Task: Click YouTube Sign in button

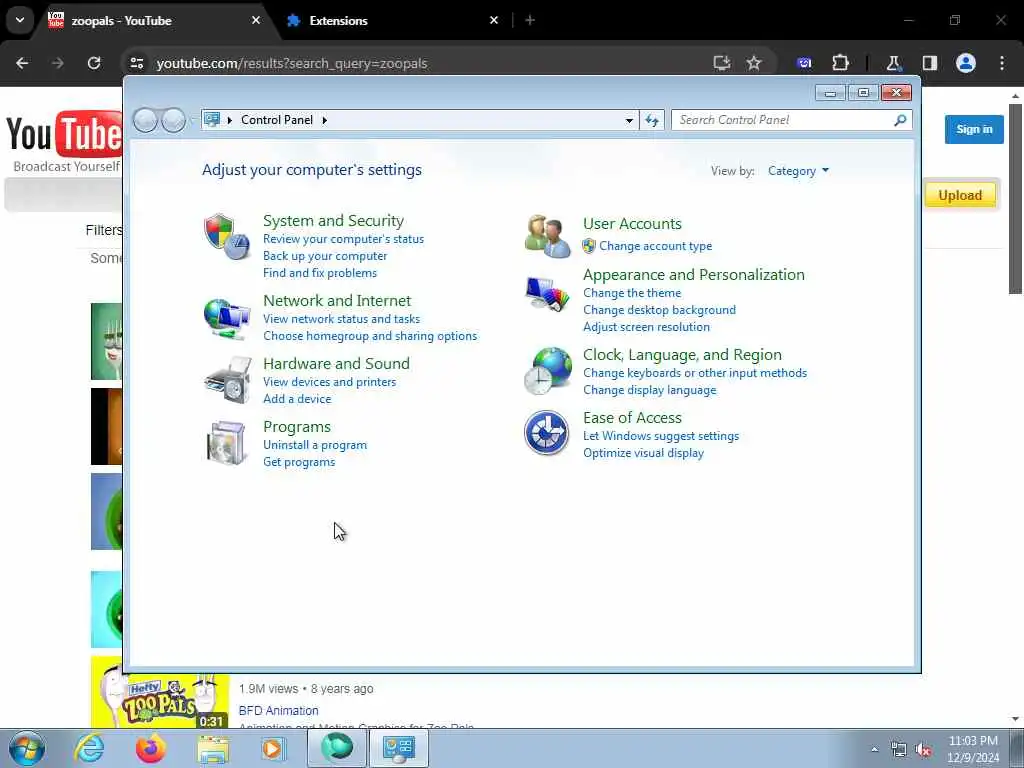Action: [974, 129]
